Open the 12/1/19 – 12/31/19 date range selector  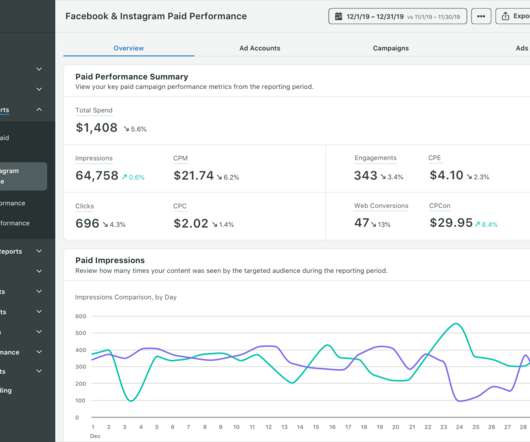(x=398, y=16)
